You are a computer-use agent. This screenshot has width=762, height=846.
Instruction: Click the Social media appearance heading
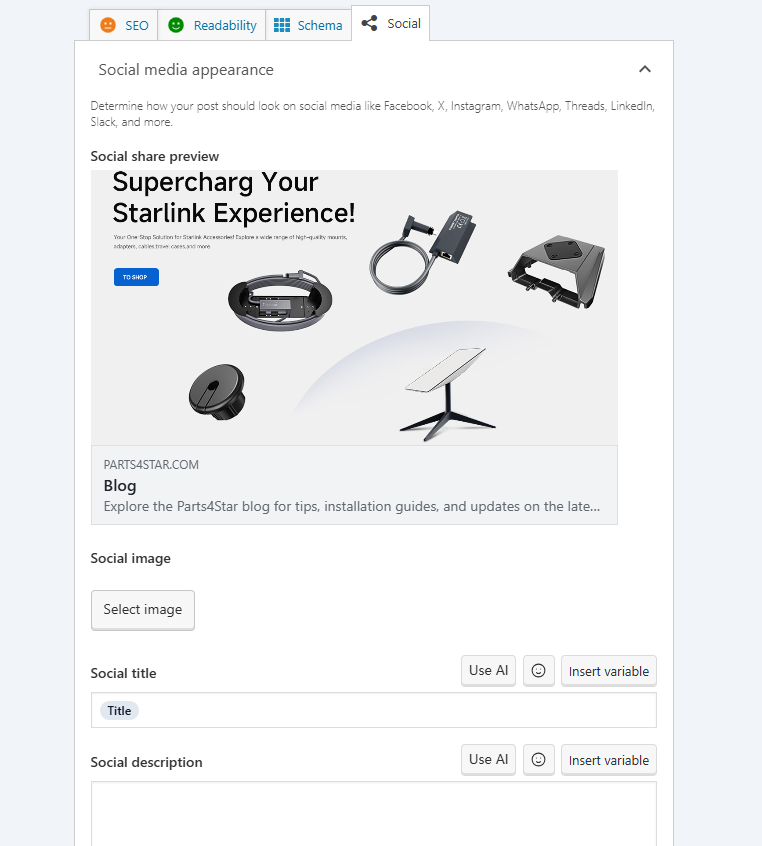coord(186,70)
